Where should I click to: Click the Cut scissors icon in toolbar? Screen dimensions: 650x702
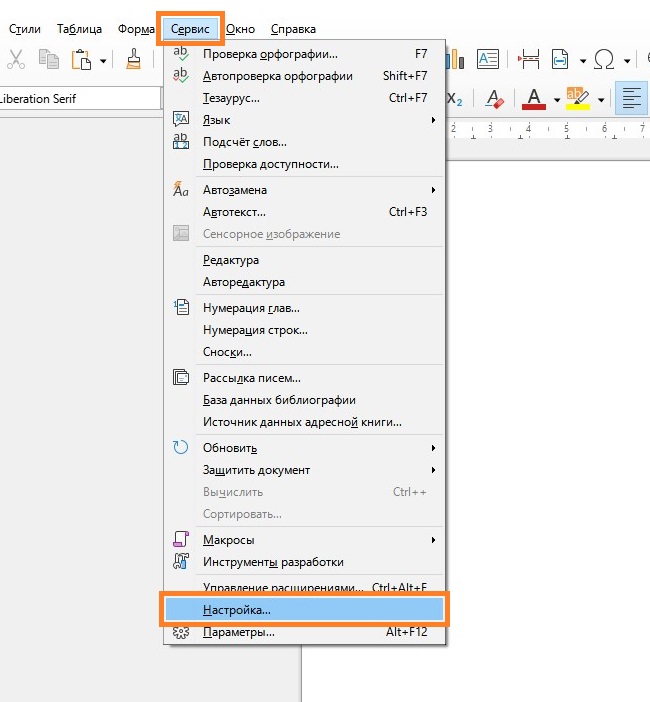(x=16, y=60)
